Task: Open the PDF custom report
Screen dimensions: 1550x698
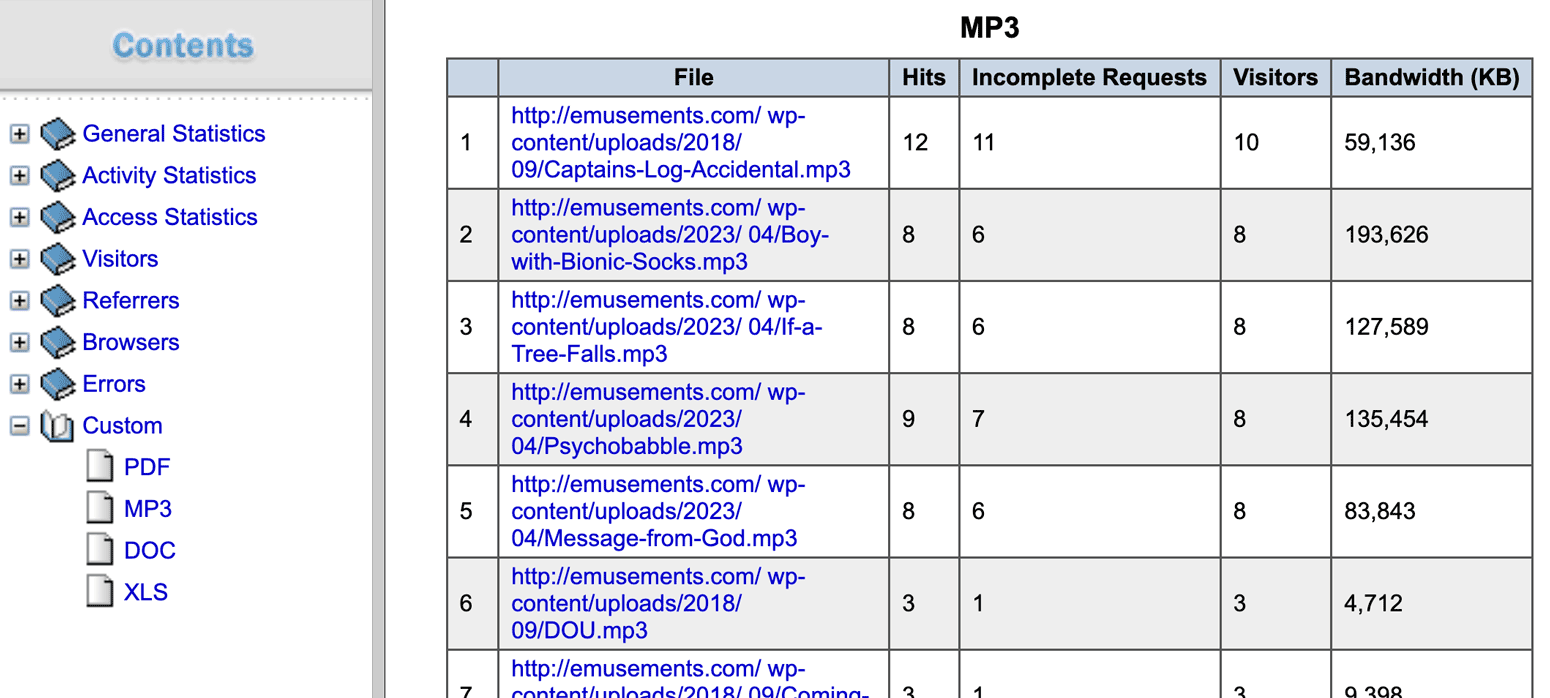Action: click(x=147, y=467)
